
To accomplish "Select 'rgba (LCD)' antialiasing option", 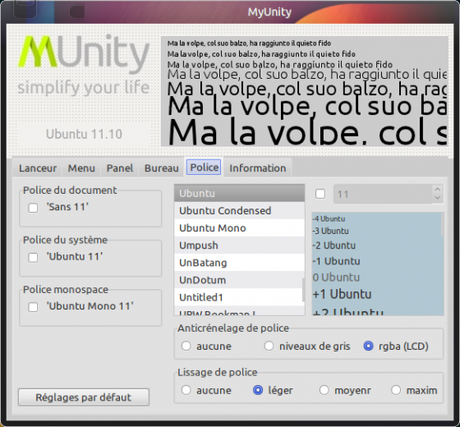I will (368, 346).
